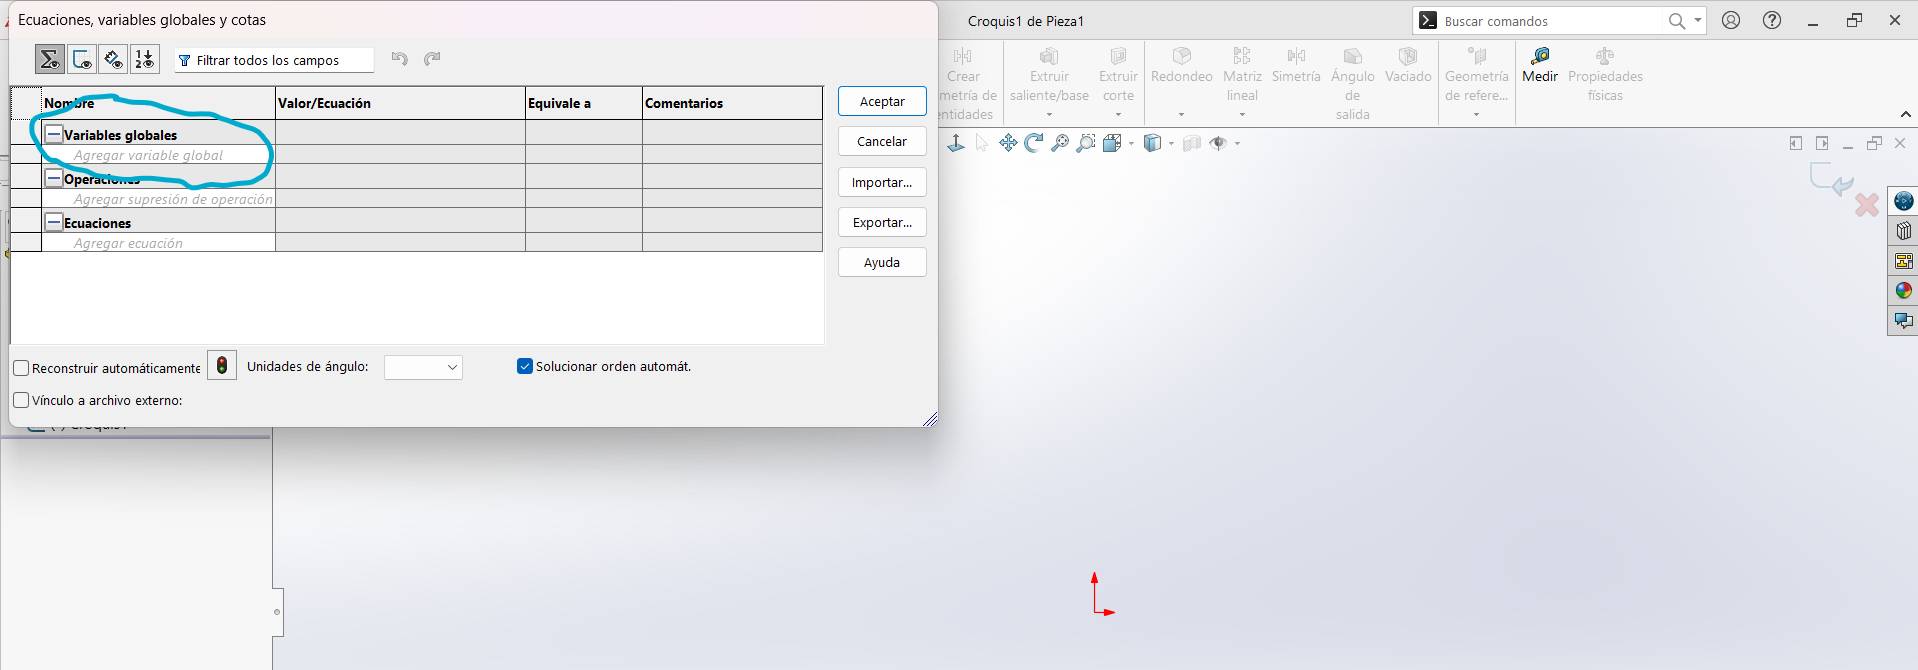Click the Vaciado shell tool
This screenshot has width=1918, height=670.
point(1408,66)
